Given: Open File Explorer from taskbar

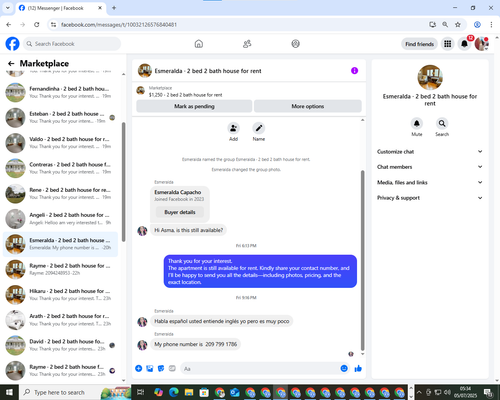Looking at the screenshot, I should (x=189, y=392).
